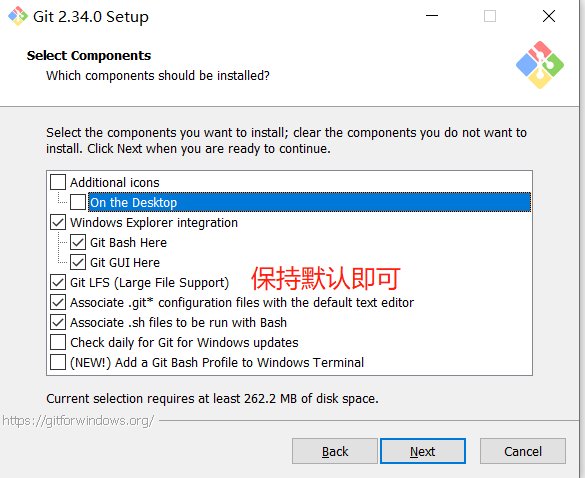Enable Check daily for Git updates
585x478 pixels.
[x=58, y=342]
